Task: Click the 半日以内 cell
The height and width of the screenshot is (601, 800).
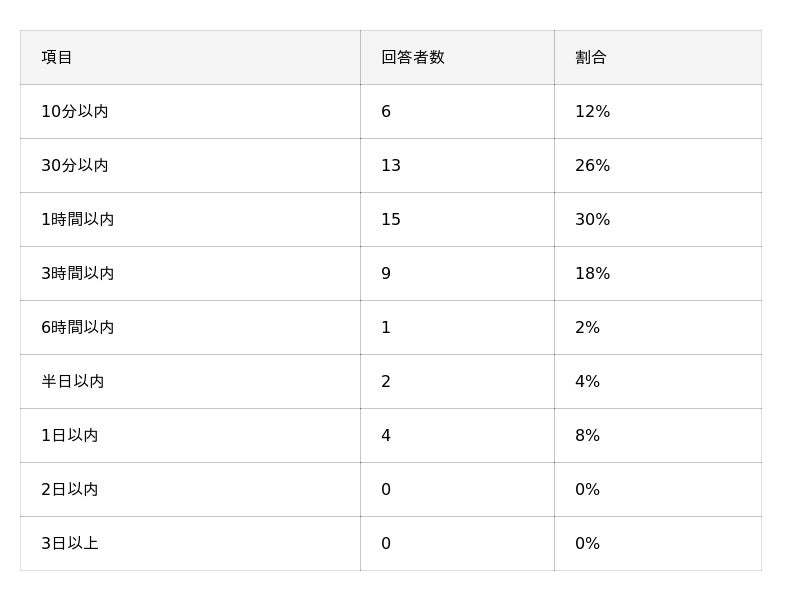Action: coord(73,382)
